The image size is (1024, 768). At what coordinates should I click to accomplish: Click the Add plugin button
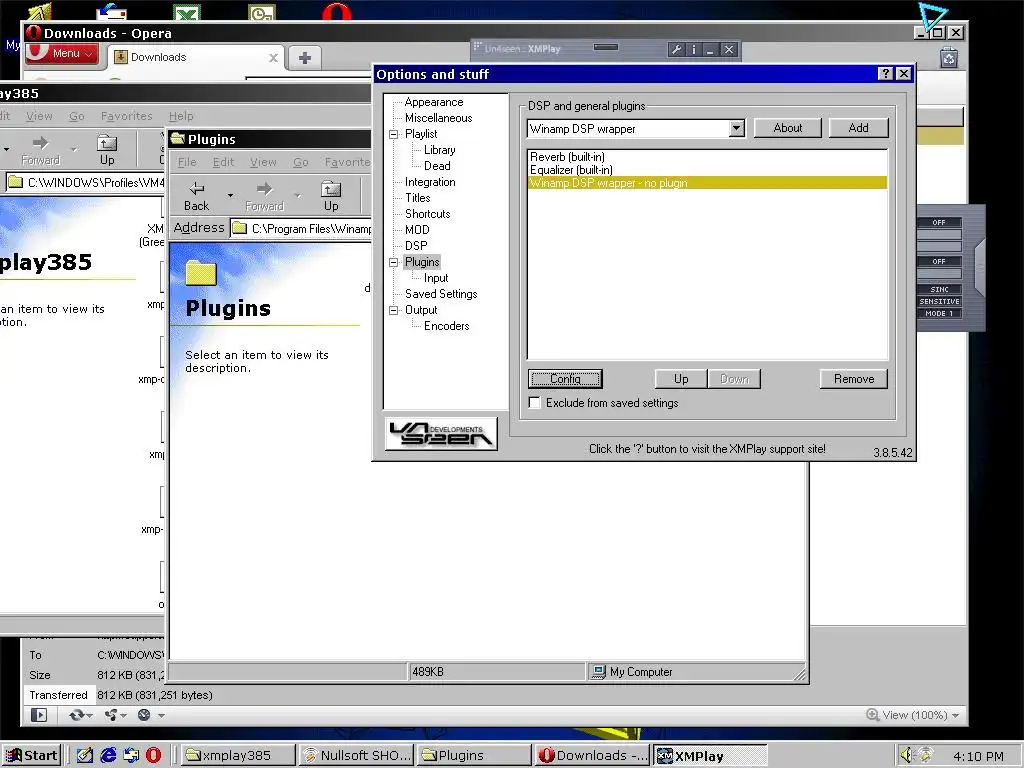(x=858, y=128)
